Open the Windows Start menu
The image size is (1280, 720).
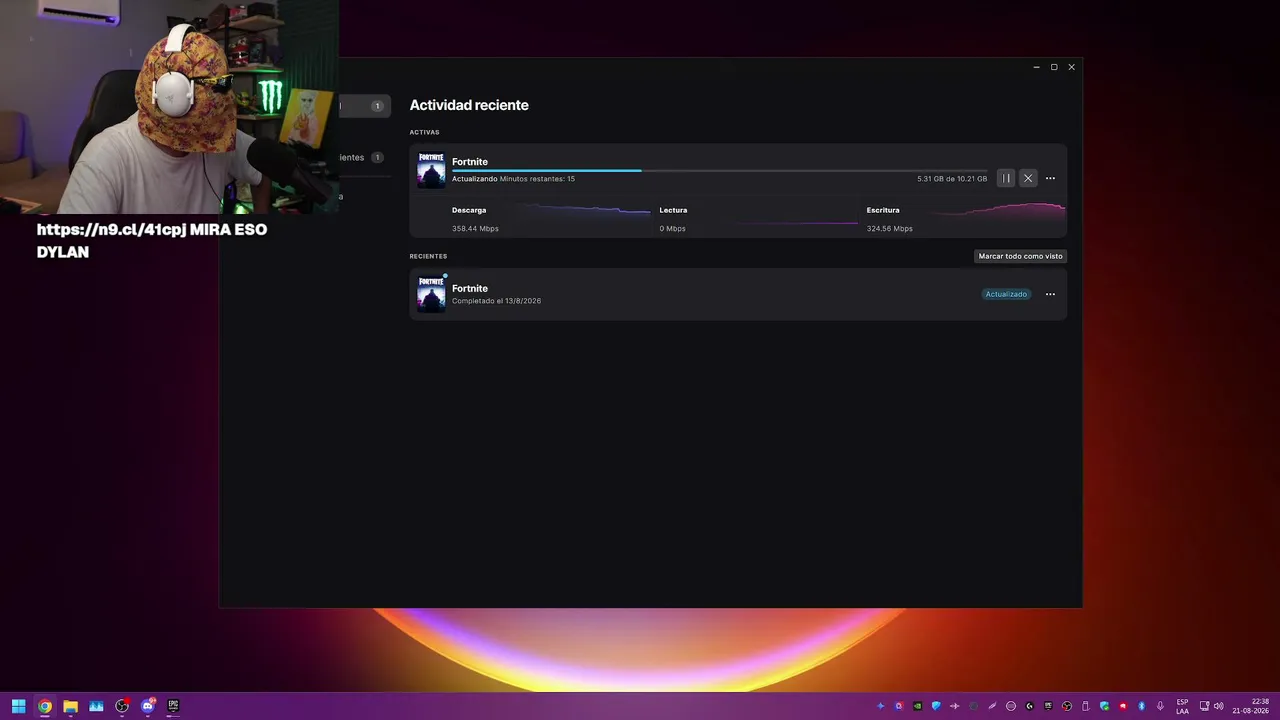point(18,706)
